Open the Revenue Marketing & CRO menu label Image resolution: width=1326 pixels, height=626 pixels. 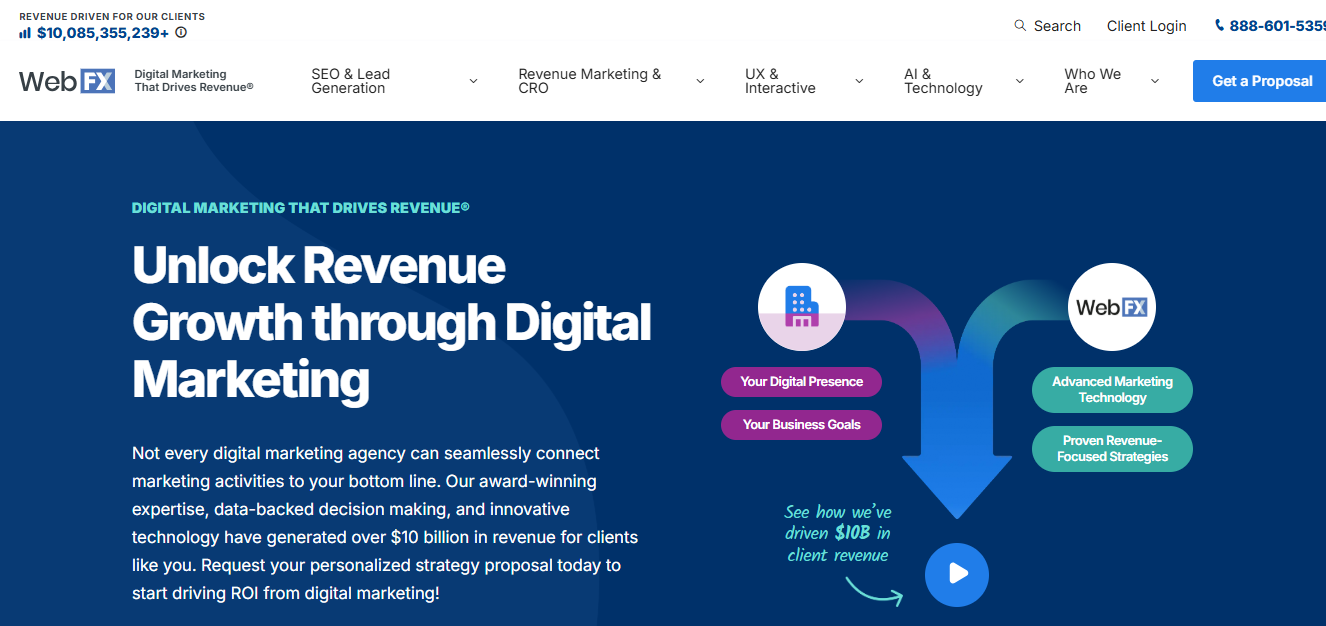(590, 81)
